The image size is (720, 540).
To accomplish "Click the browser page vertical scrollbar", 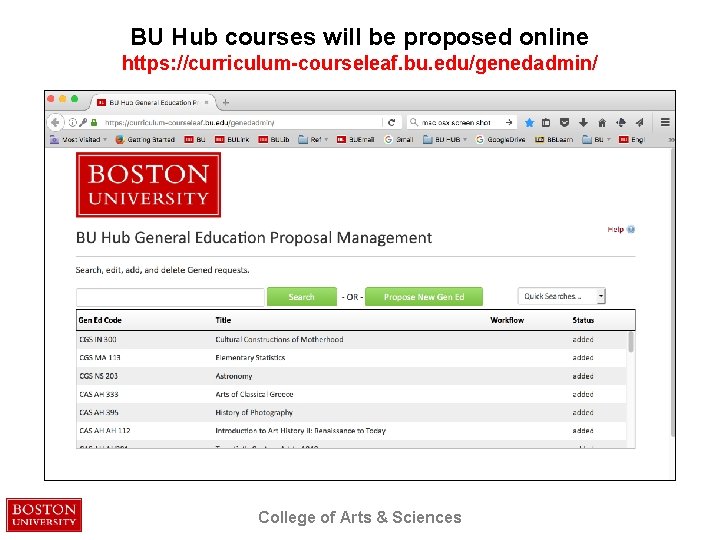I will tap(673, 292).
